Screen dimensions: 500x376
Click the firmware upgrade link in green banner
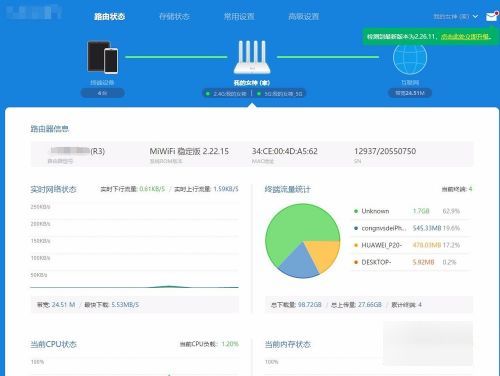coord(466,36)
